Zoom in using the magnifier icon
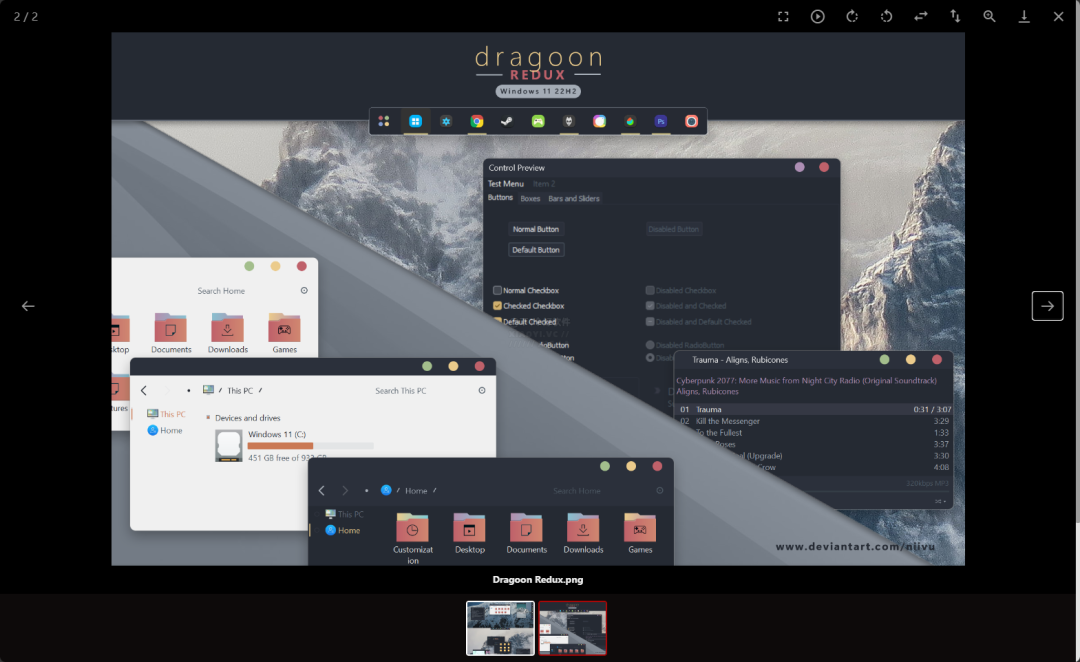This screenshot has width=1080, height=662. click(989, 17)
